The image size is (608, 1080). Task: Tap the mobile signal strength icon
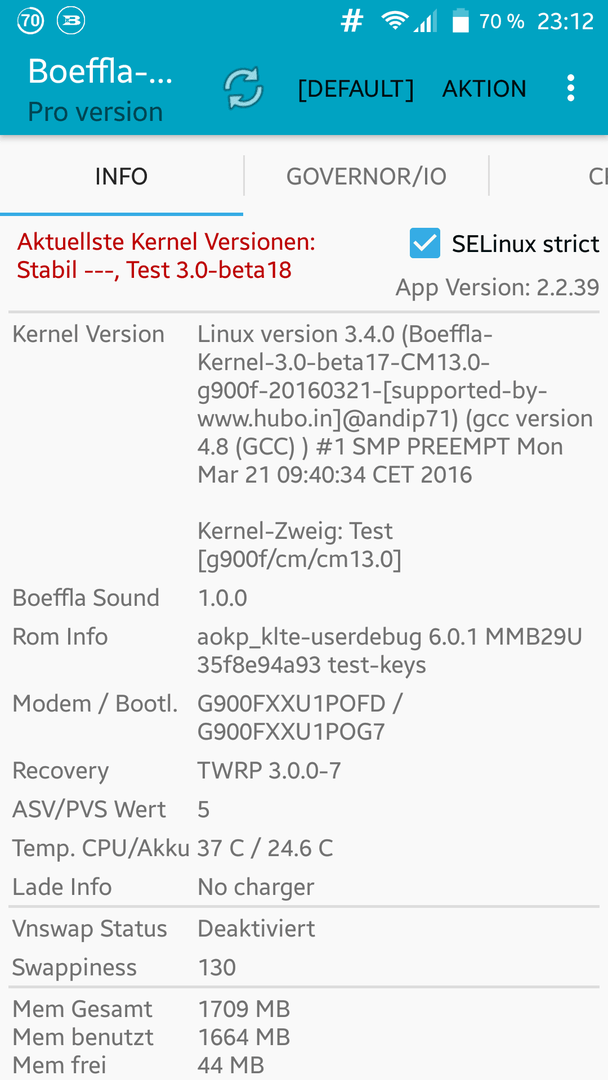point(425,22)
